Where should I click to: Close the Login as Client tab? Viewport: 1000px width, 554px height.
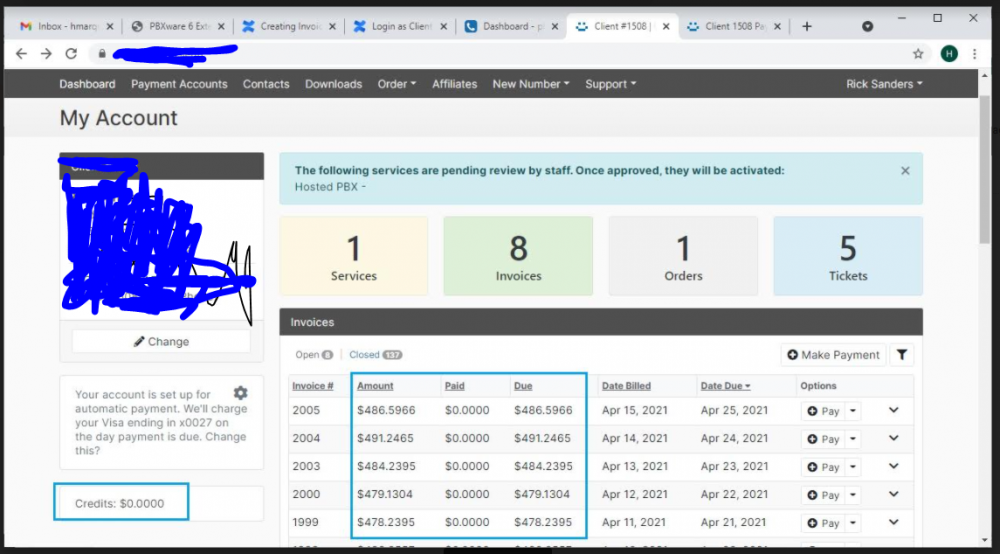443,26
